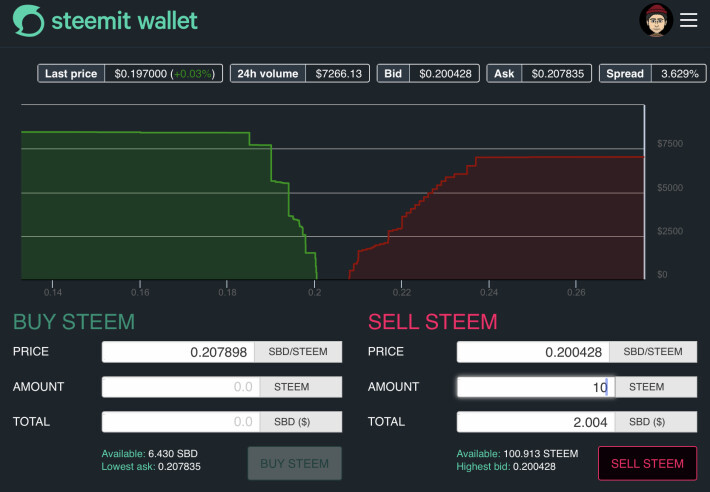Click Available 6.430 SBD balance

coord(149,454)
